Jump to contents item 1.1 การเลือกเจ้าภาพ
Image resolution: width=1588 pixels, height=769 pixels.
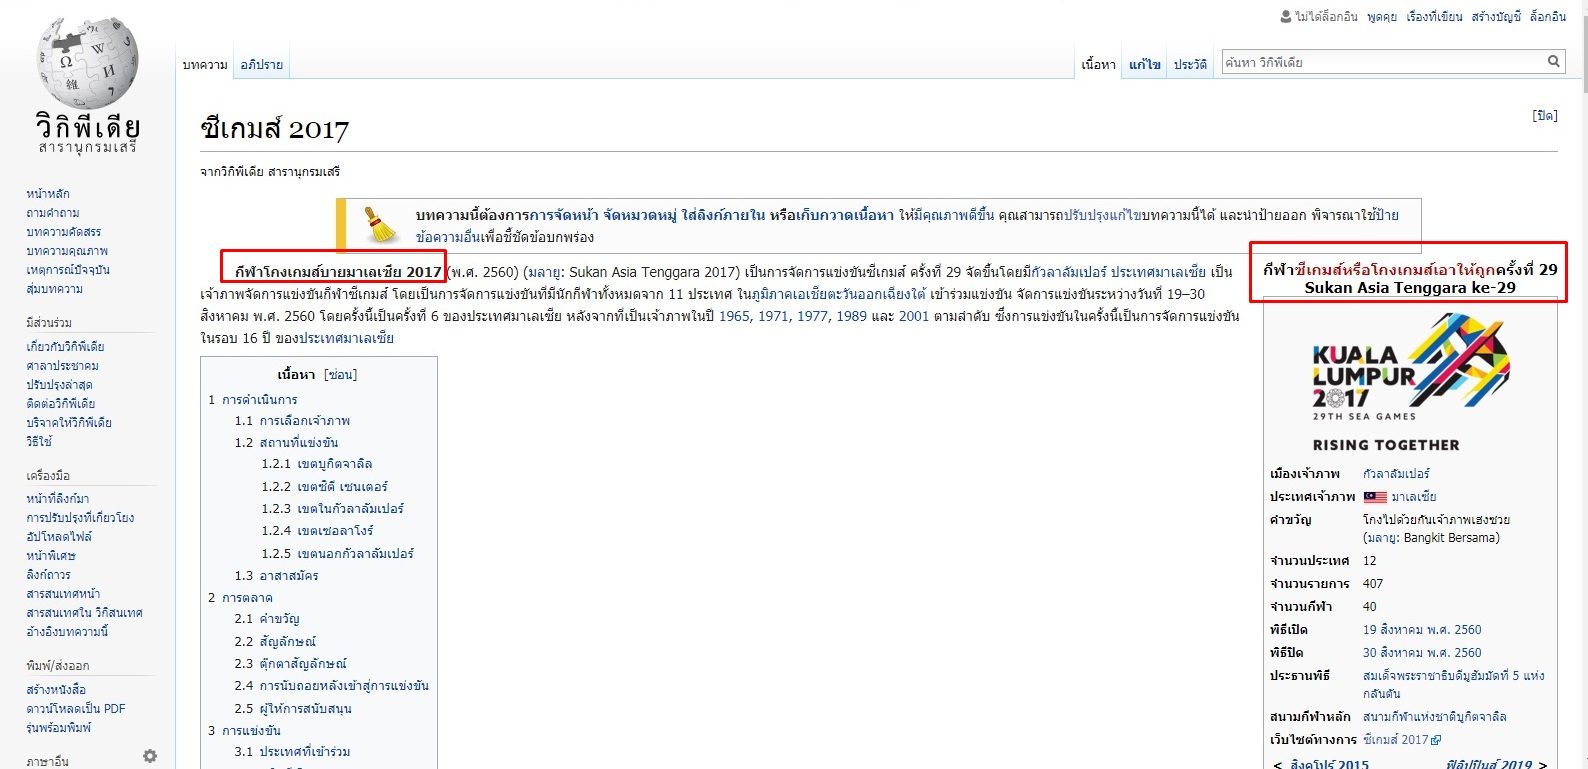(292, 421)
